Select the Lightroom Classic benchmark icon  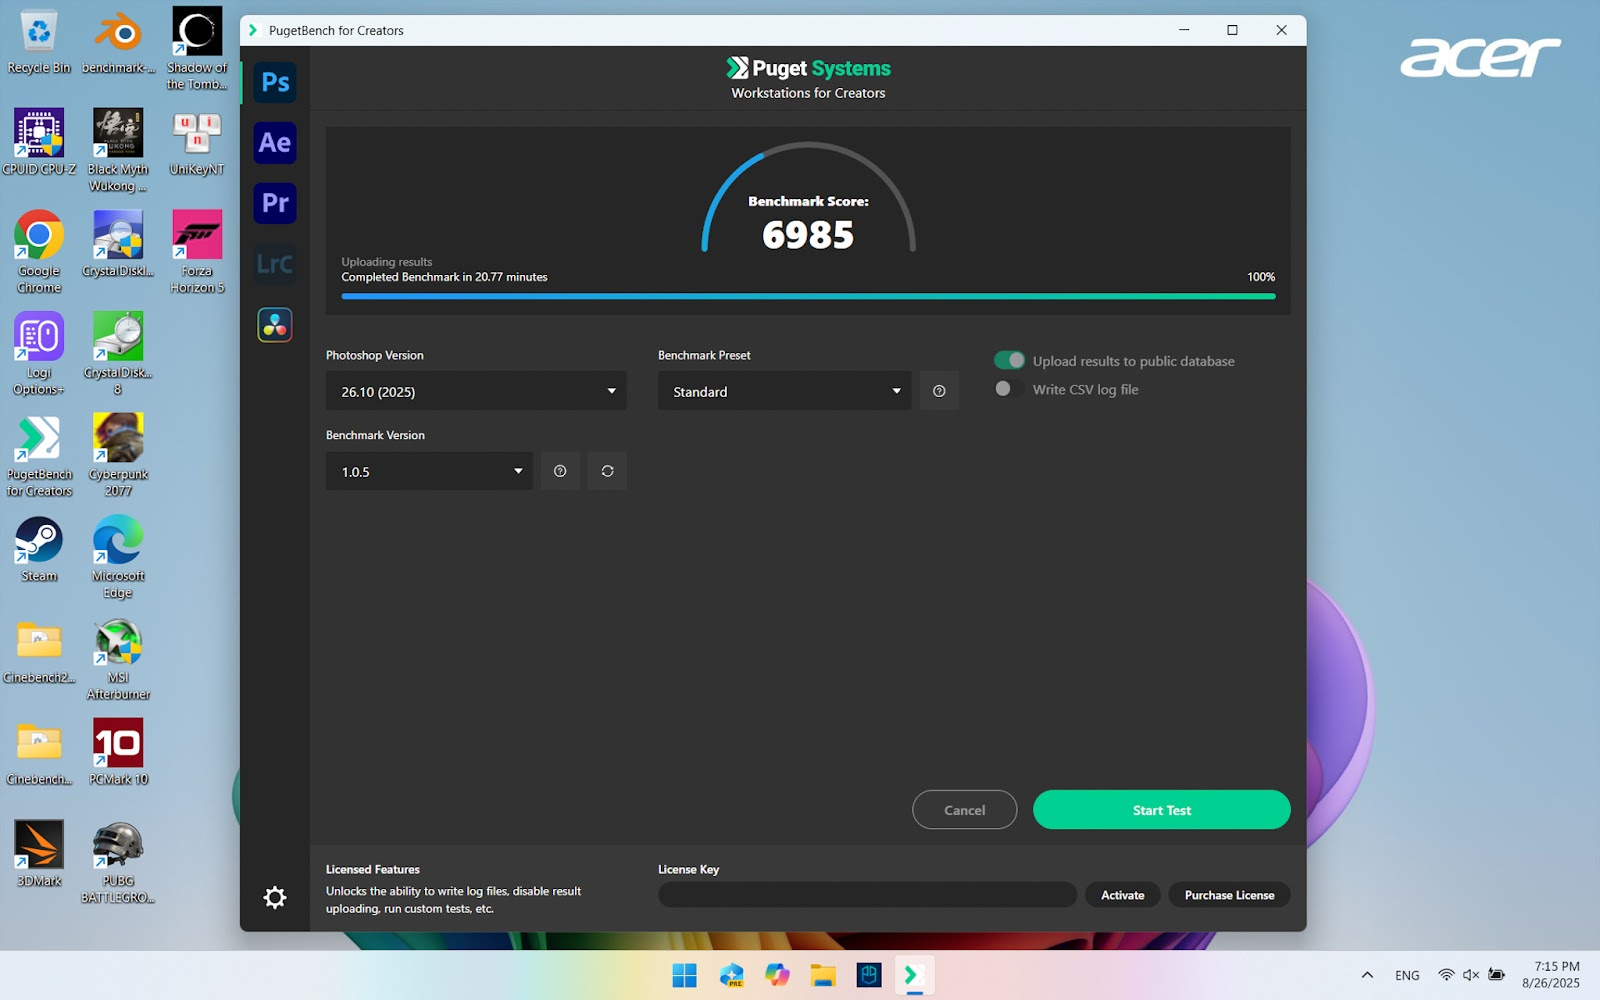tap(275, 264)
